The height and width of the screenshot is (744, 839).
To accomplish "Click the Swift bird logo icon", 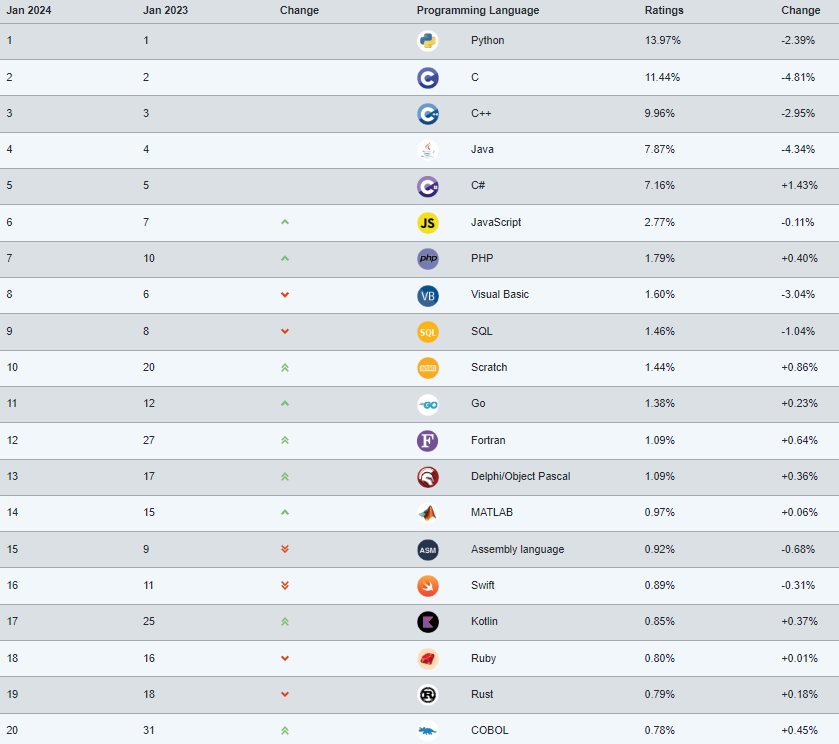I will click(x=428, y=586).
